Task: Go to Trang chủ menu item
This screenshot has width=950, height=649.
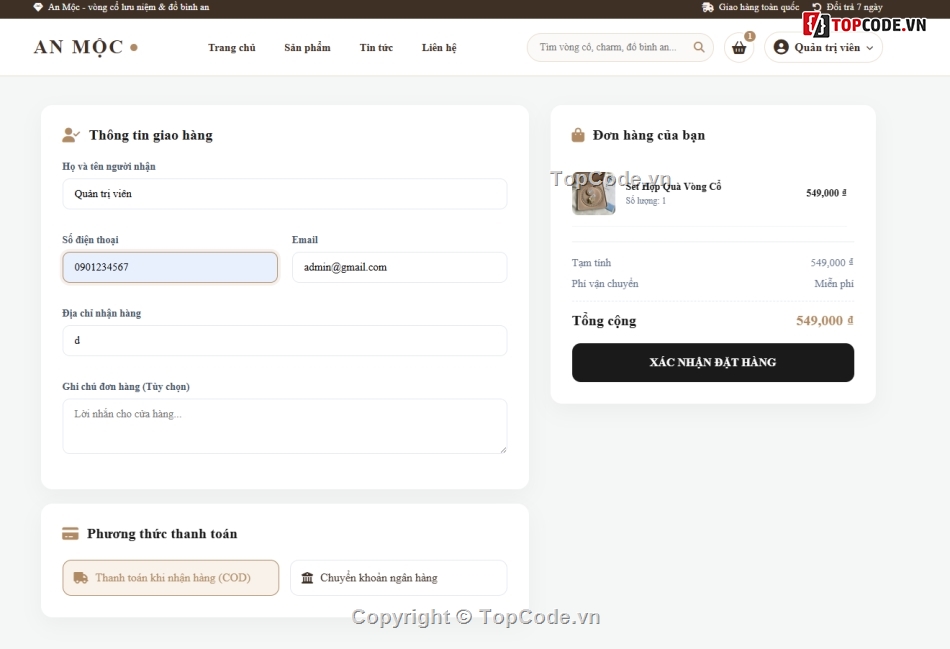Action: pyautogui.click(x=231, y=47)
